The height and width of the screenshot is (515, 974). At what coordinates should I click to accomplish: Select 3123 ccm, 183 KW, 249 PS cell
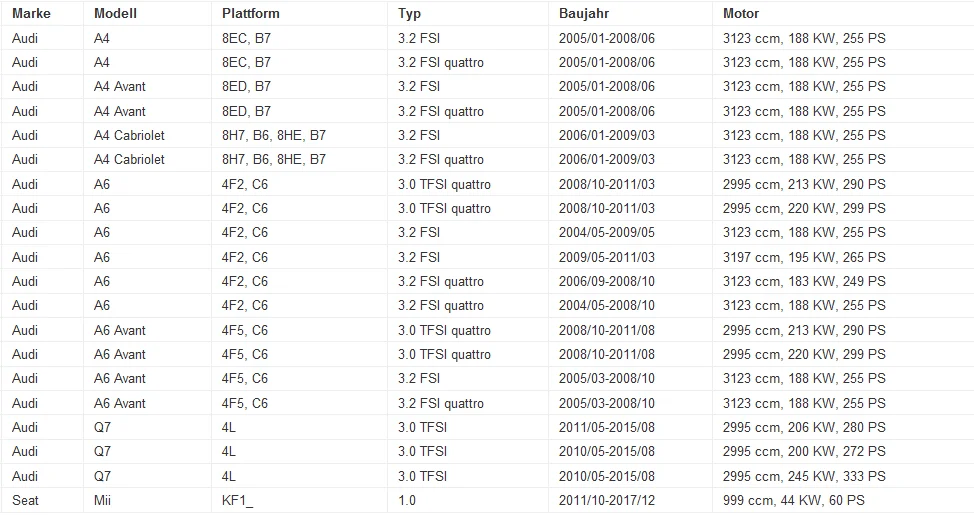coord(804,281)
